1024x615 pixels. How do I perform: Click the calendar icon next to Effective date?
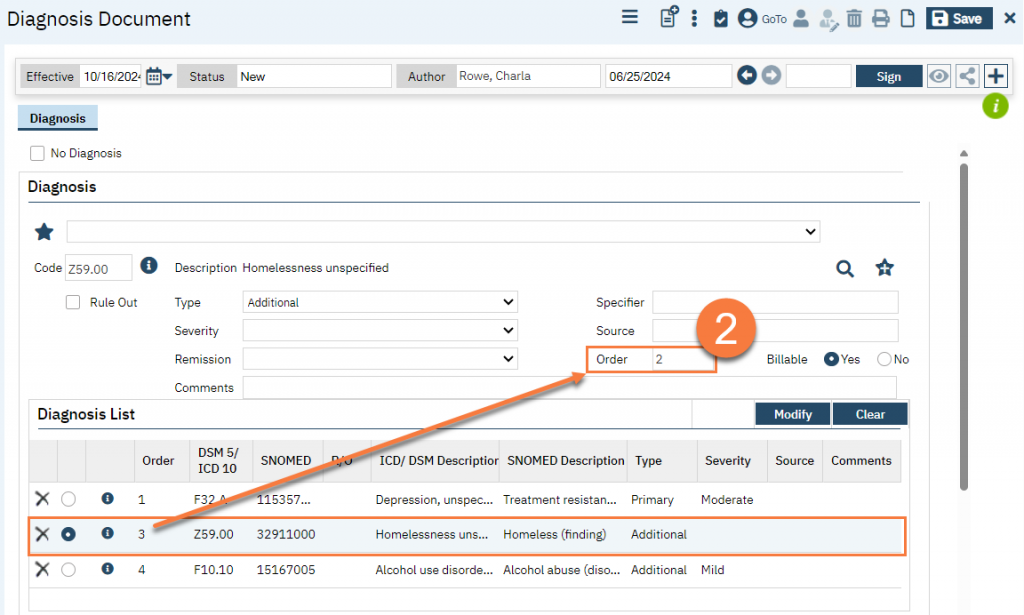pos(155,77)
